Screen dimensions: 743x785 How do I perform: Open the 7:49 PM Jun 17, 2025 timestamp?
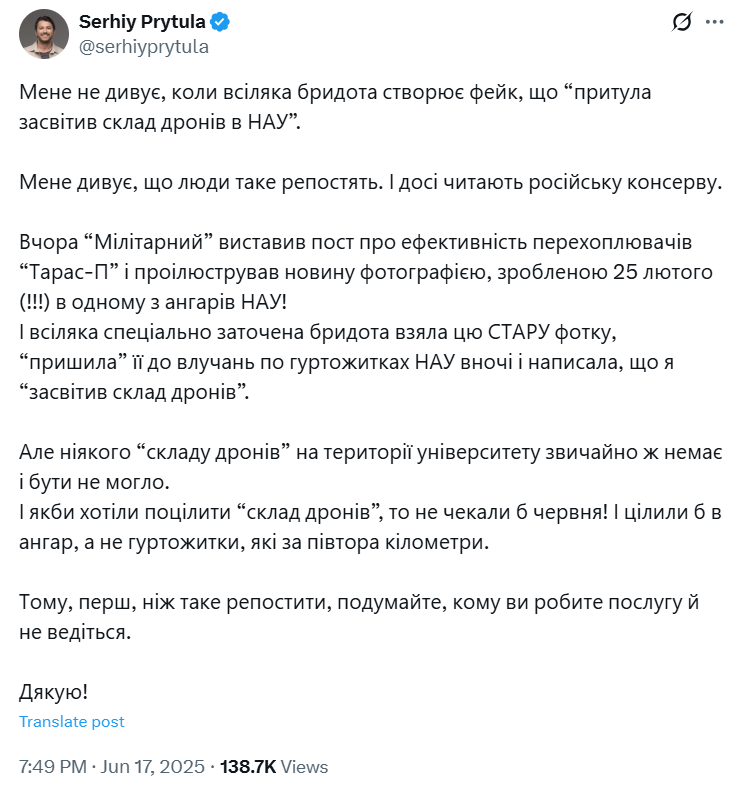pos(112,767)
